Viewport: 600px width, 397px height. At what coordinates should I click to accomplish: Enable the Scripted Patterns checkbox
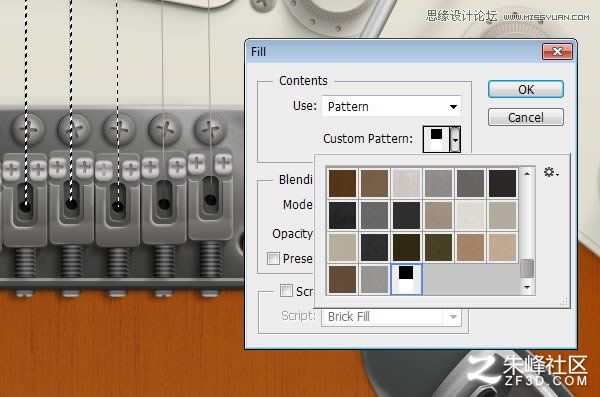[286, 291]
